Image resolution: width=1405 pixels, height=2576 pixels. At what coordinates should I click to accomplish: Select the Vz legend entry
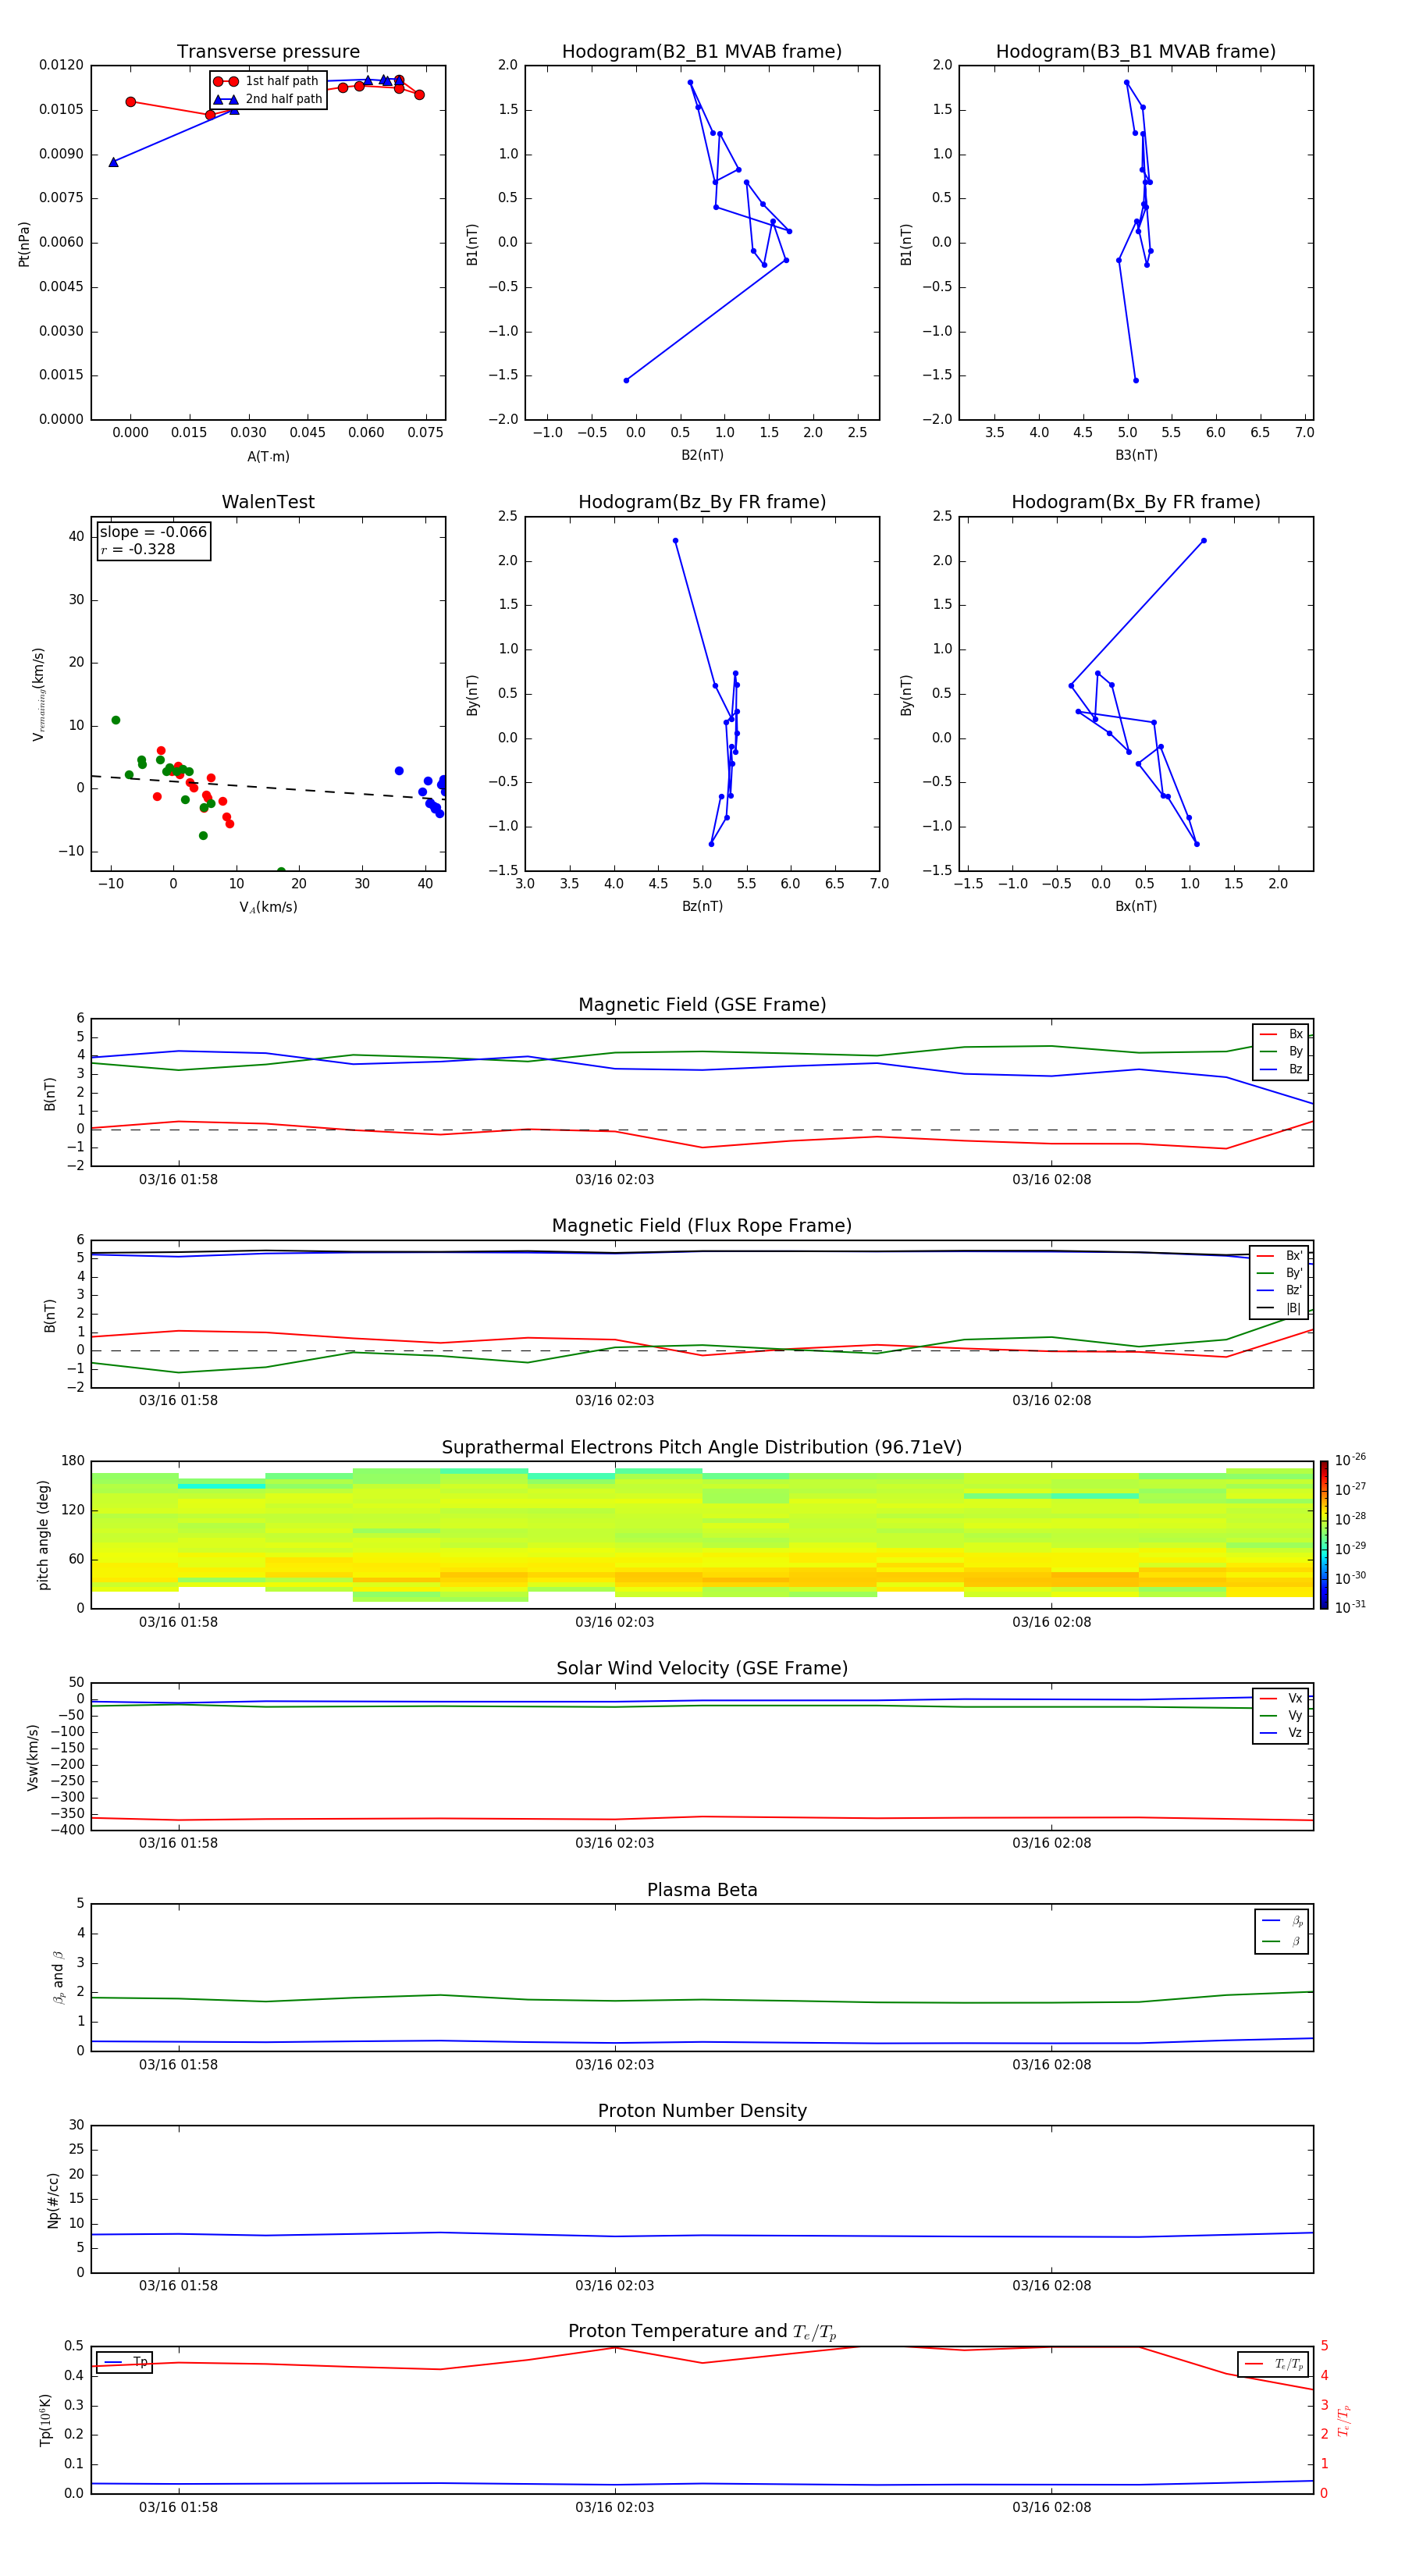click(x=1281, y=1733)
